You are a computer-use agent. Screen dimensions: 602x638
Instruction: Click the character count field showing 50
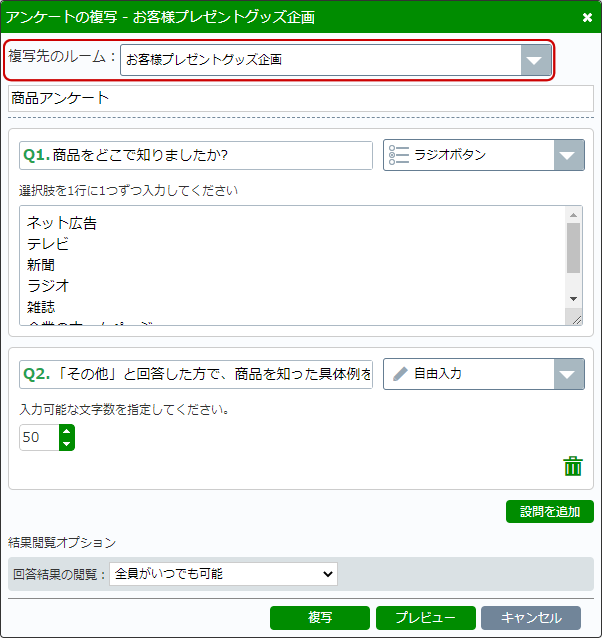38,437
